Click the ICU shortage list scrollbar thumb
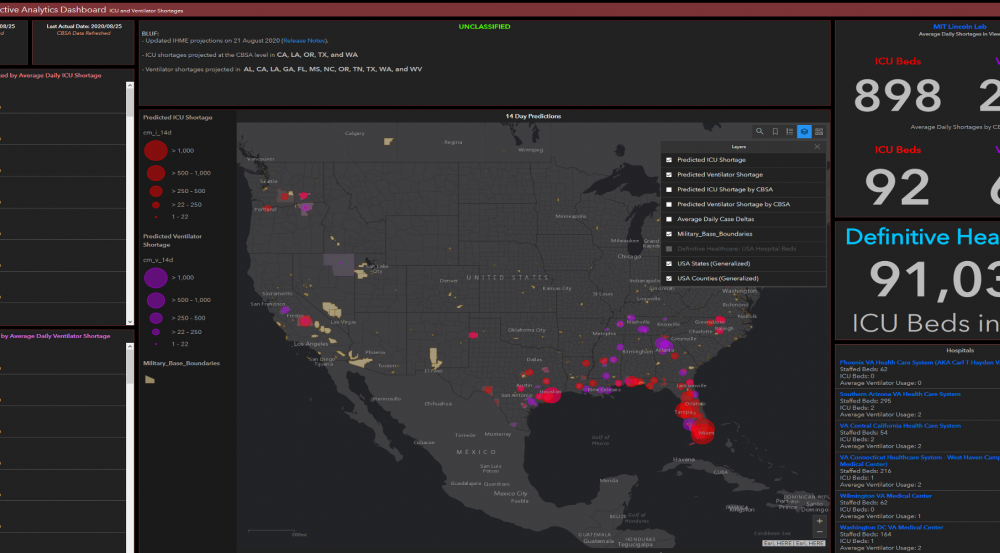Screen dimensions: 1000x553 [x=130, y=102]
